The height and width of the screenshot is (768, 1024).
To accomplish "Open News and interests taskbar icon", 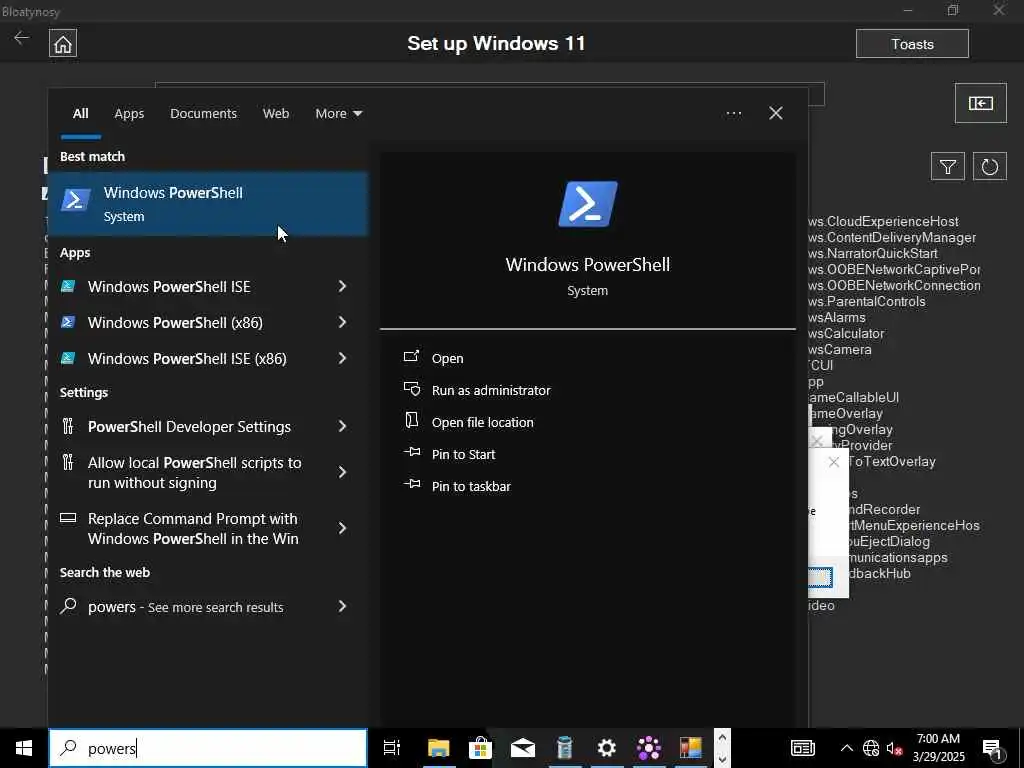I will [x=803, y=748].
